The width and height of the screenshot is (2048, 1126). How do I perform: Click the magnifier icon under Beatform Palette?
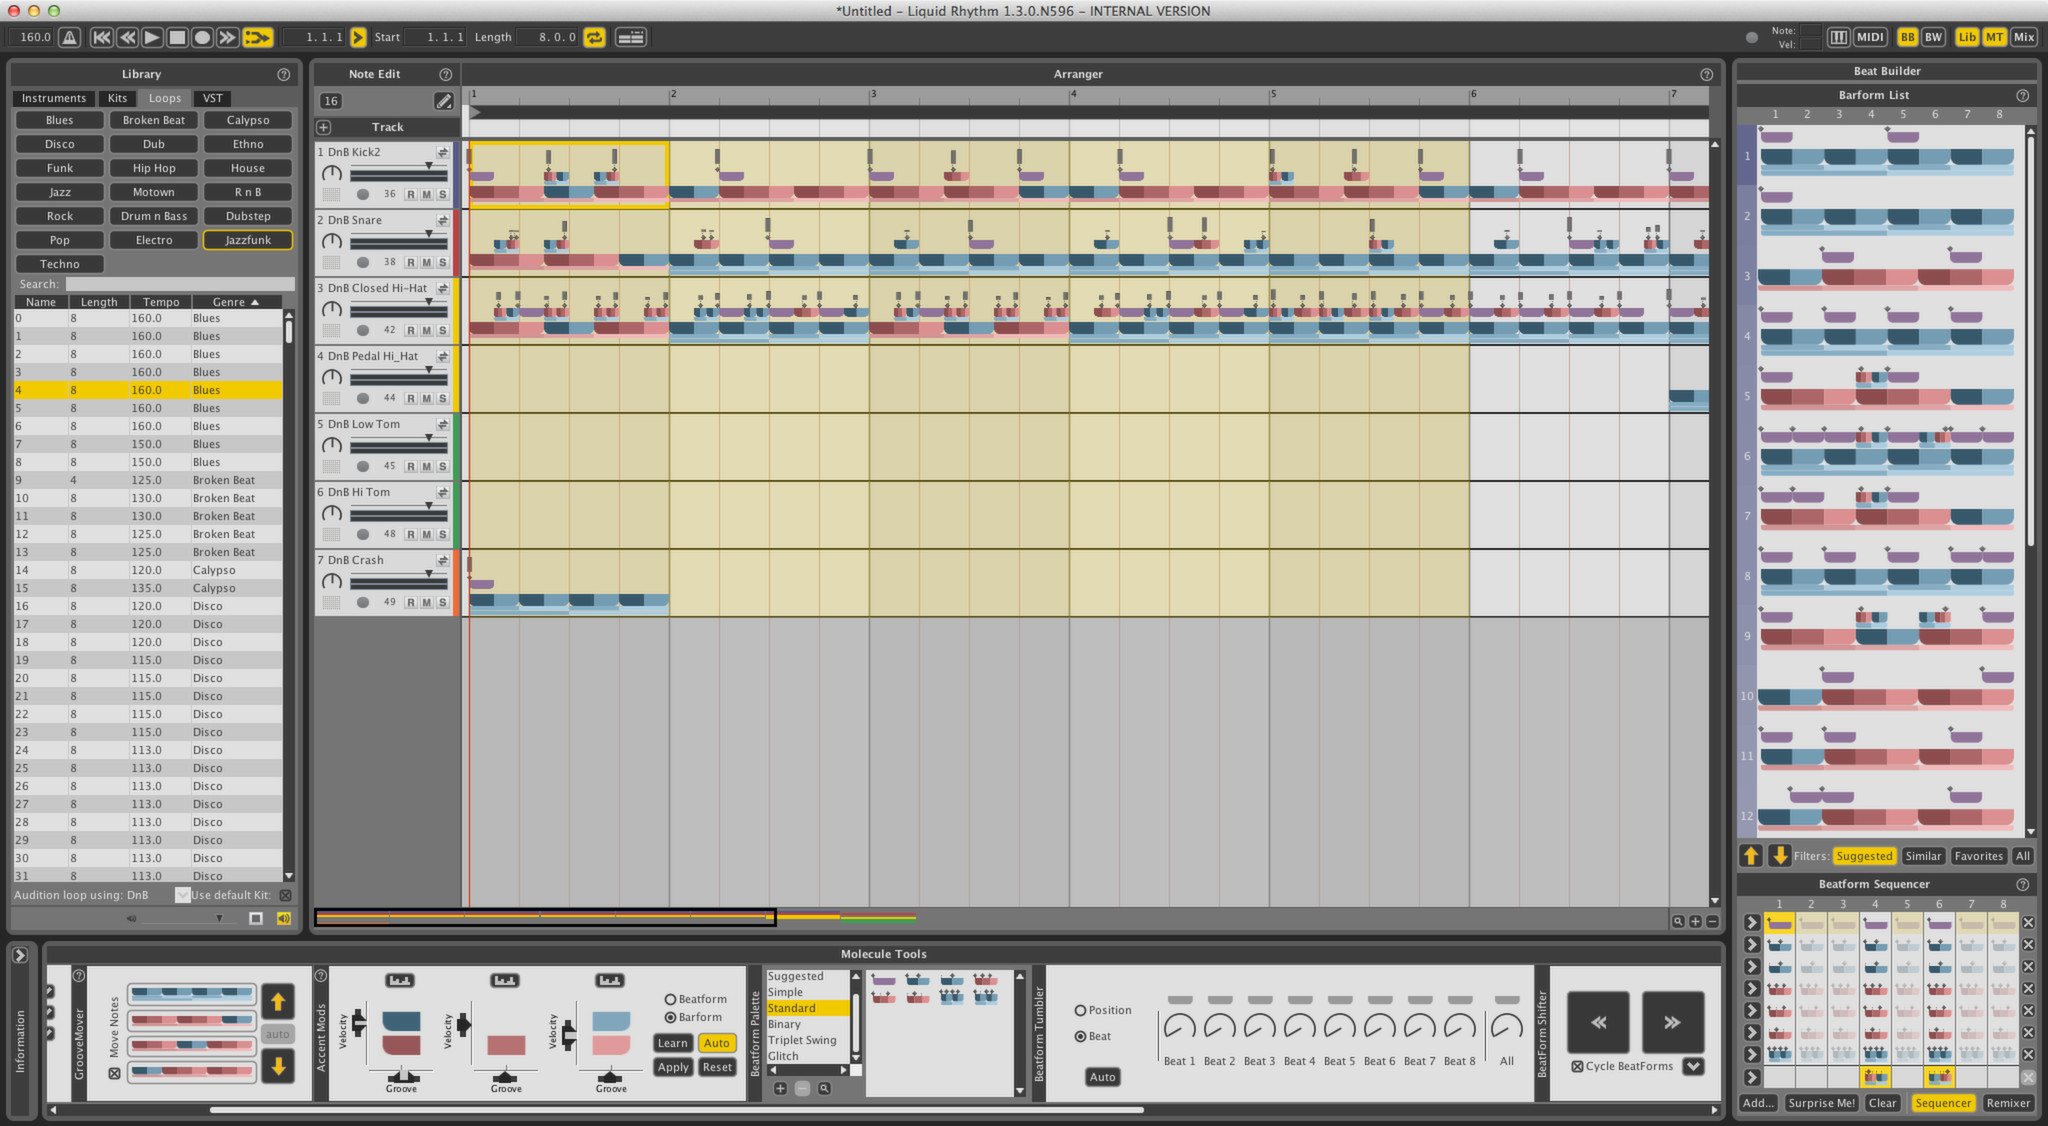coord(824,1088)
